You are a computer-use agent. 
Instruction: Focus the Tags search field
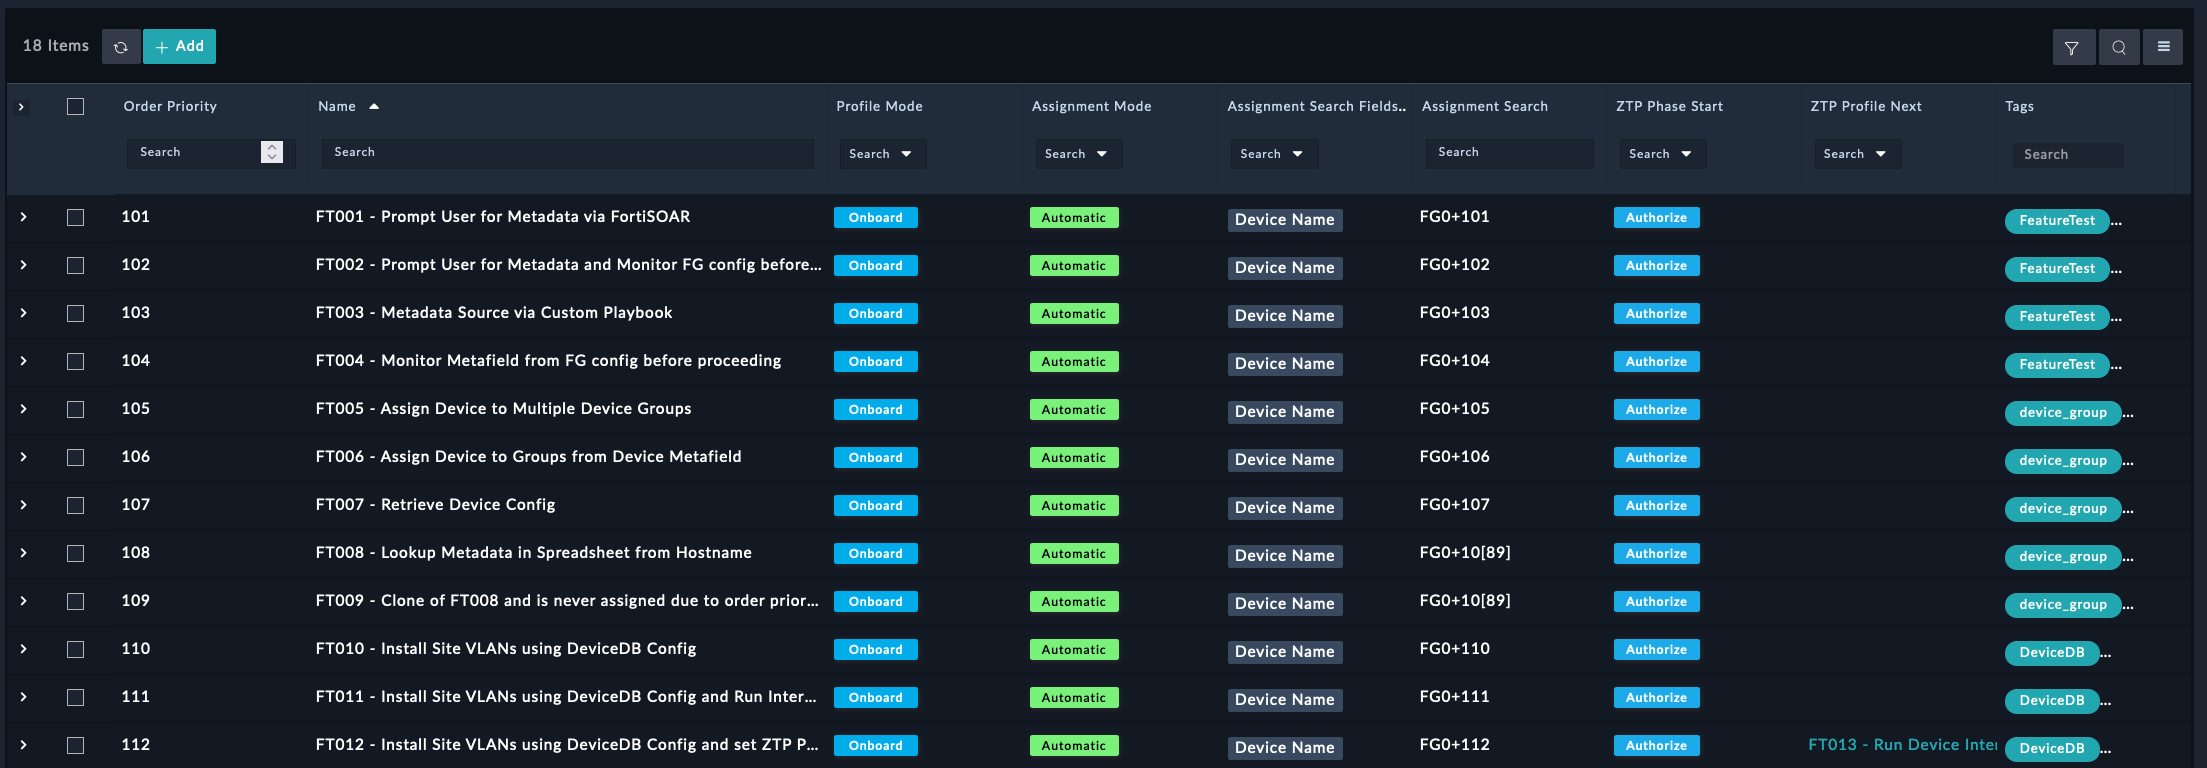(2067, 154)
